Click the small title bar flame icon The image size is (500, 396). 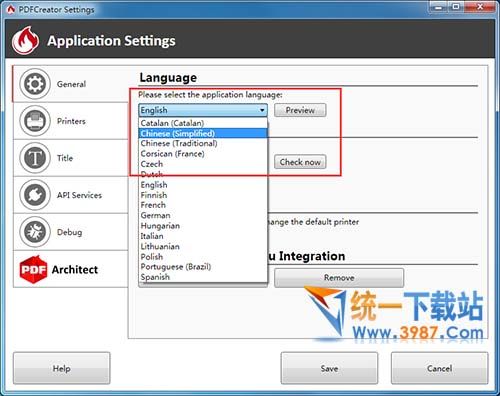click(11, 9)
